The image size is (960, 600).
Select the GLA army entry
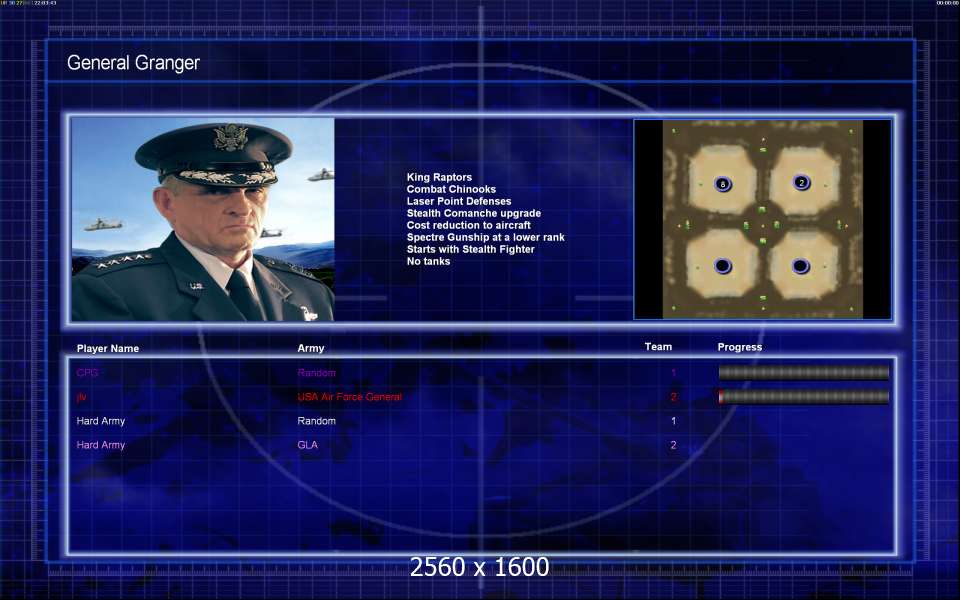tap(307, 445)
